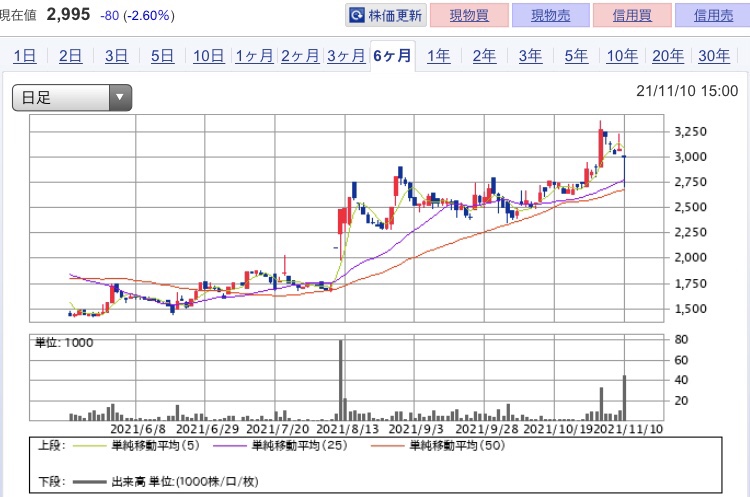
Task: Click the refresh icon in 株価更新 button
Action: (356, 16)
